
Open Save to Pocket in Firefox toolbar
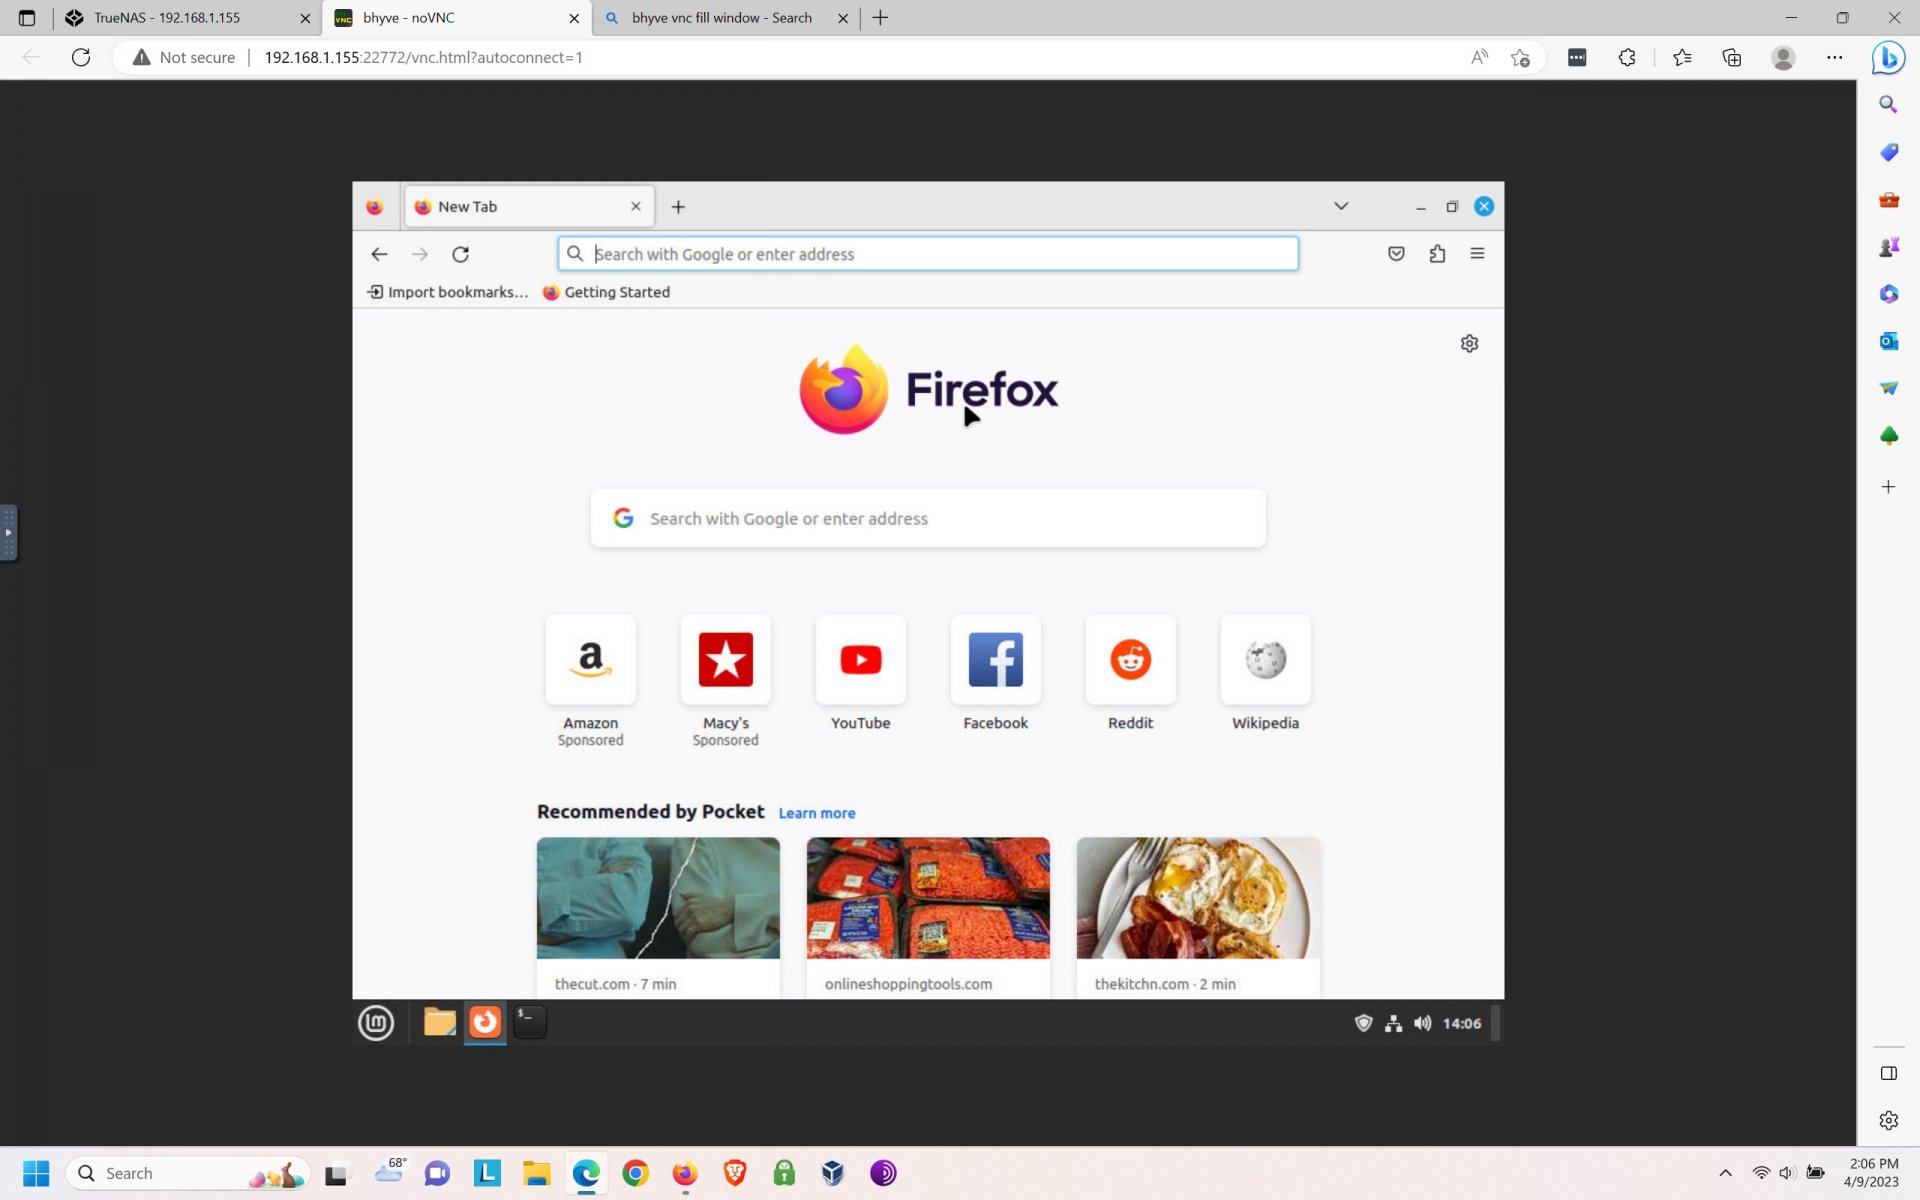tap(1396, 254)
